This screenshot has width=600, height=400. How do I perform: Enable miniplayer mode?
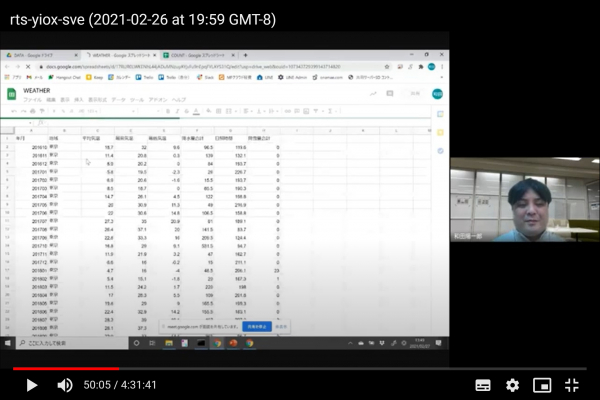click(542, 385)
